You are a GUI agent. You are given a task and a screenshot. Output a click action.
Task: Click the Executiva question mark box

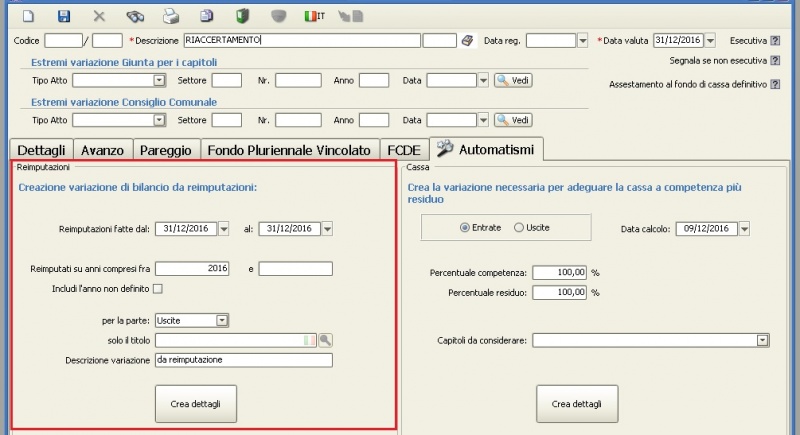coord(775,40)
